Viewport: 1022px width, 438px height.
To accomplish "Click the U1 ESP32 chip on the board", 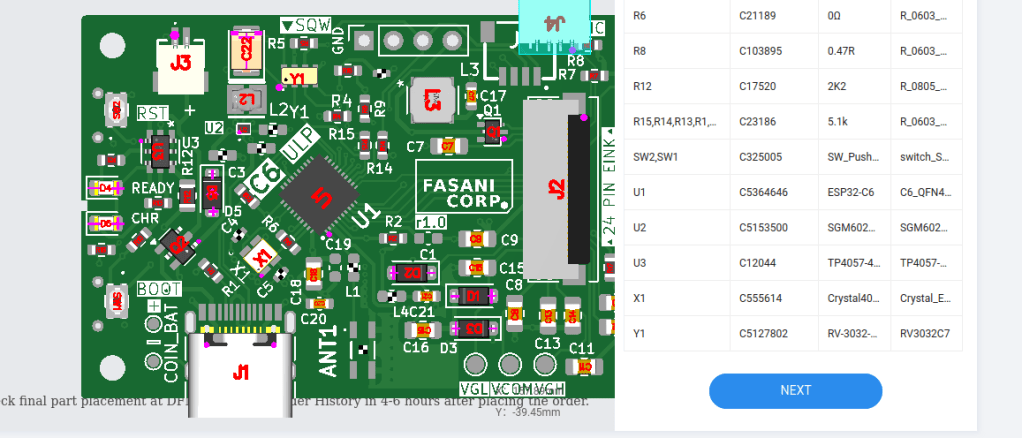I will click(320, 199).
